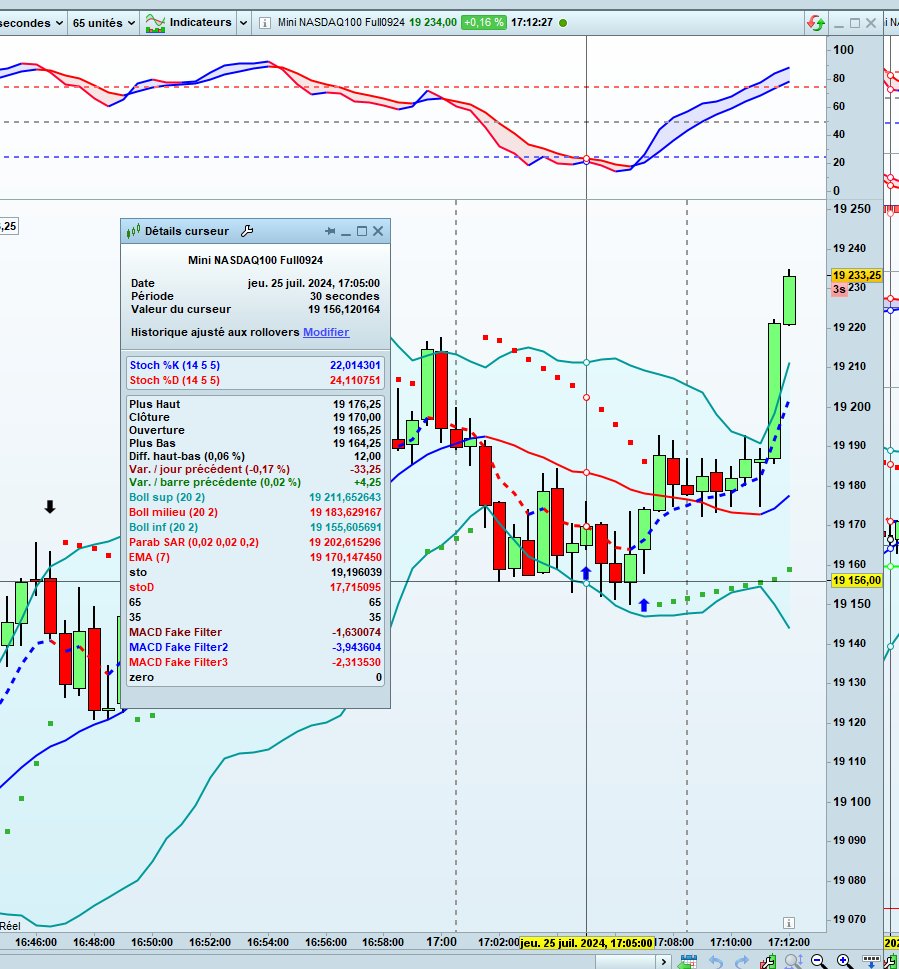Click the yellow price label 19 233,25
The image size is (899, 969).
(856, 275)
